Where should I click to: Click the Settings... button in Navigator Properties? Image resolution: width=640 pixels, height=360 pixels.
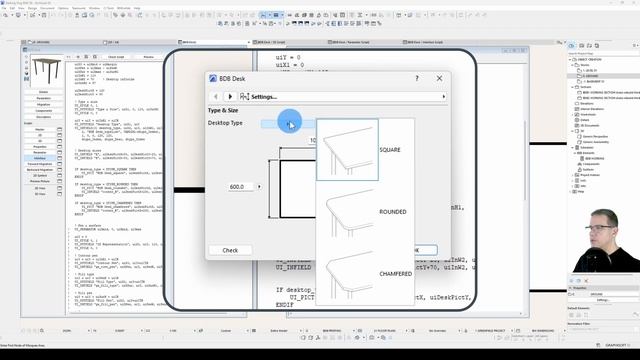(x=603, y=300)
